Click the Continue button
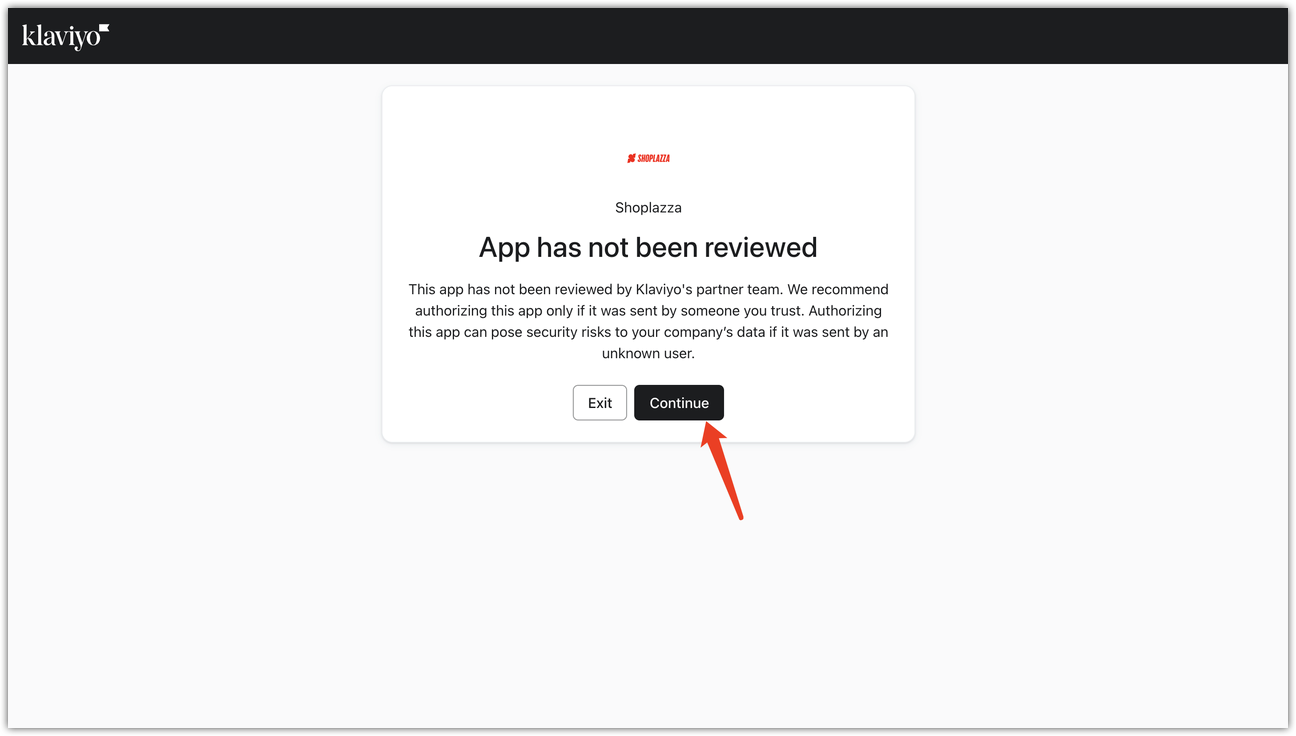Image resolution: width=1296 pixels, height=736 pixels. (679, 403)
